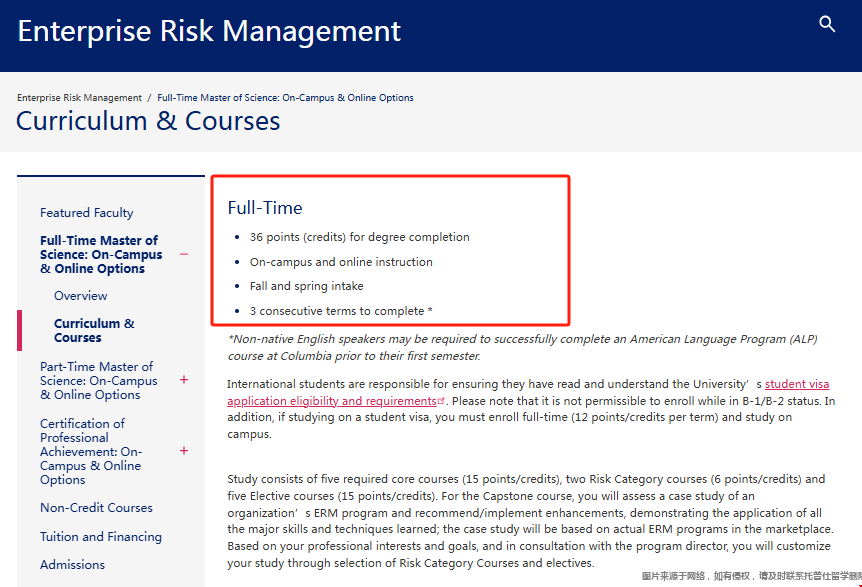This screenshot has width=862, height=587.
Task: Click the Full-Time section heading
Action: coord(265,208)
